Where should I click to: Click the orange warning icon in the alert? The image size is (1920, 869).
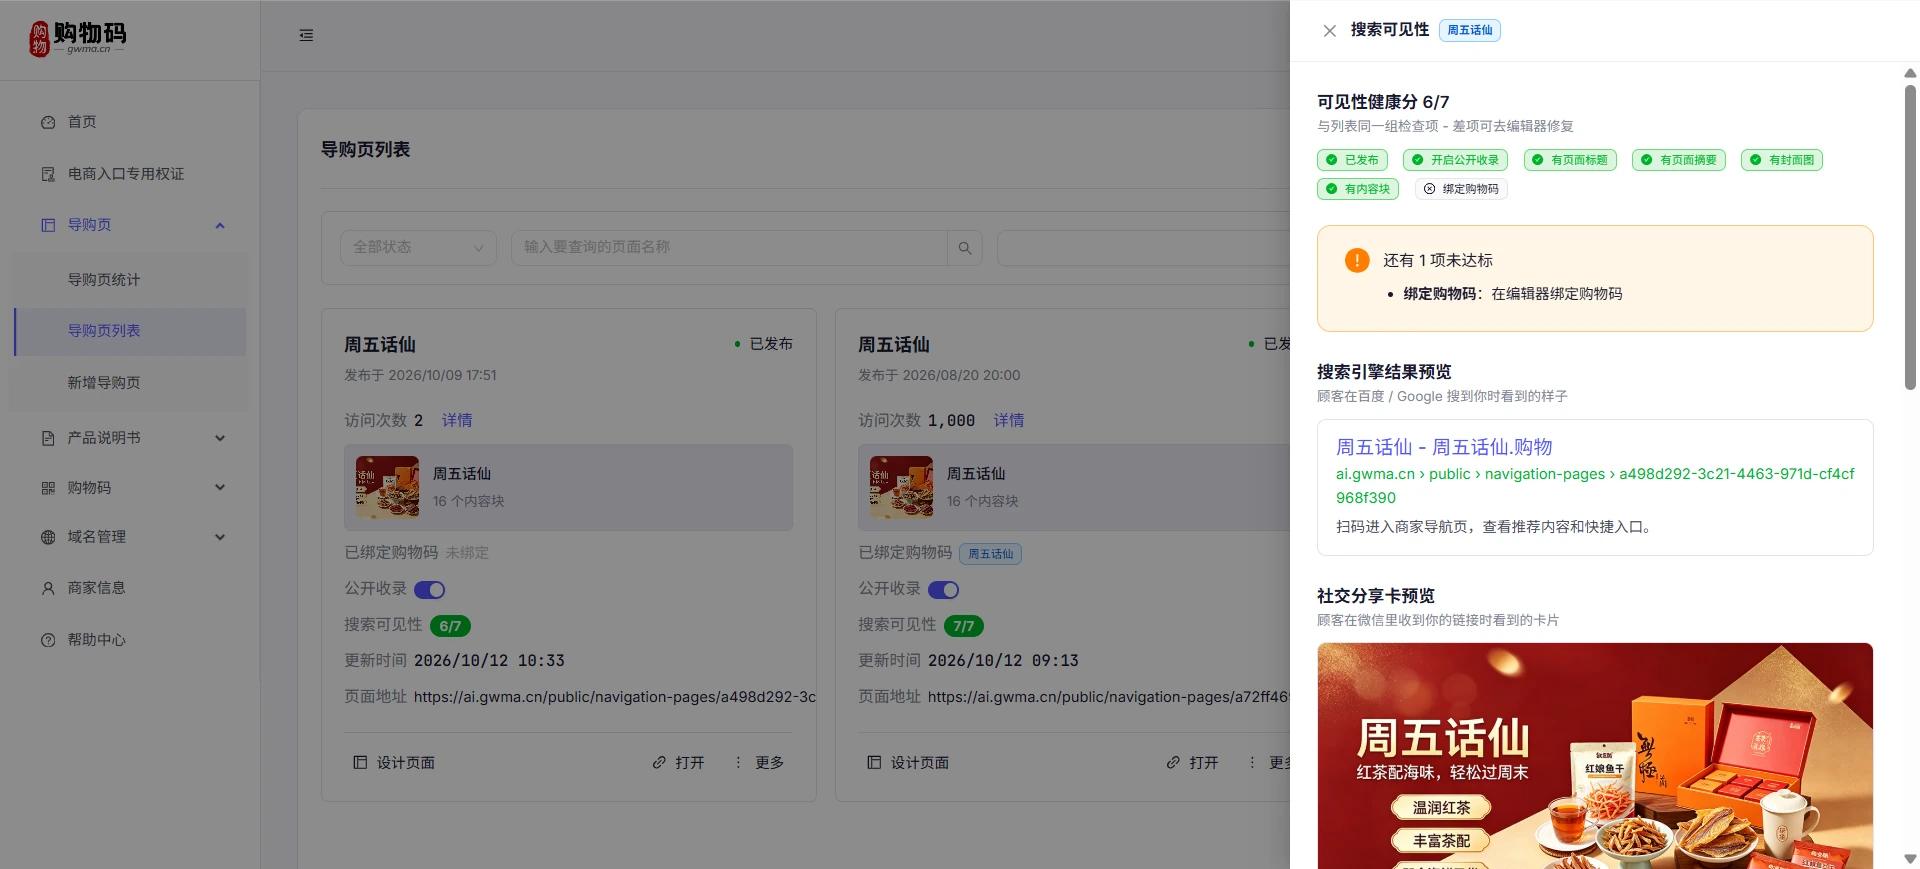point(1357,260)
